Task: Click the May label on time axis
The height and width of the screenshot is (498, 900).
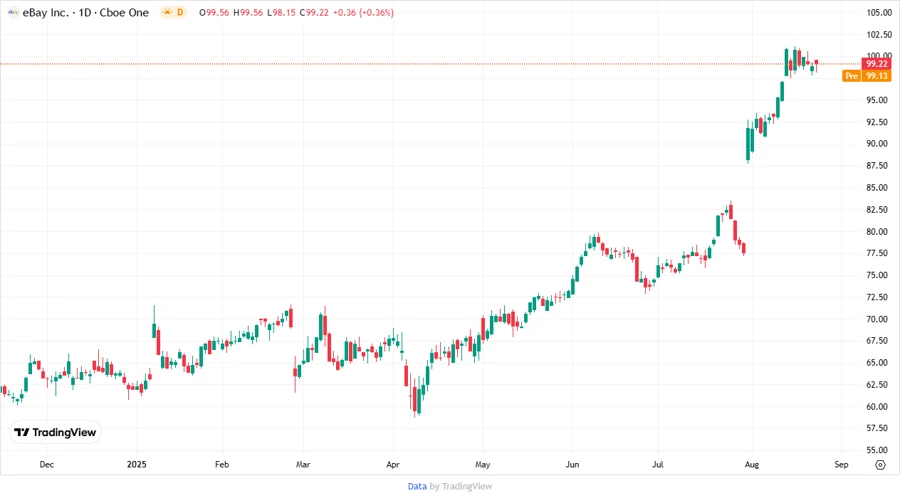Action: coord(483,464)
